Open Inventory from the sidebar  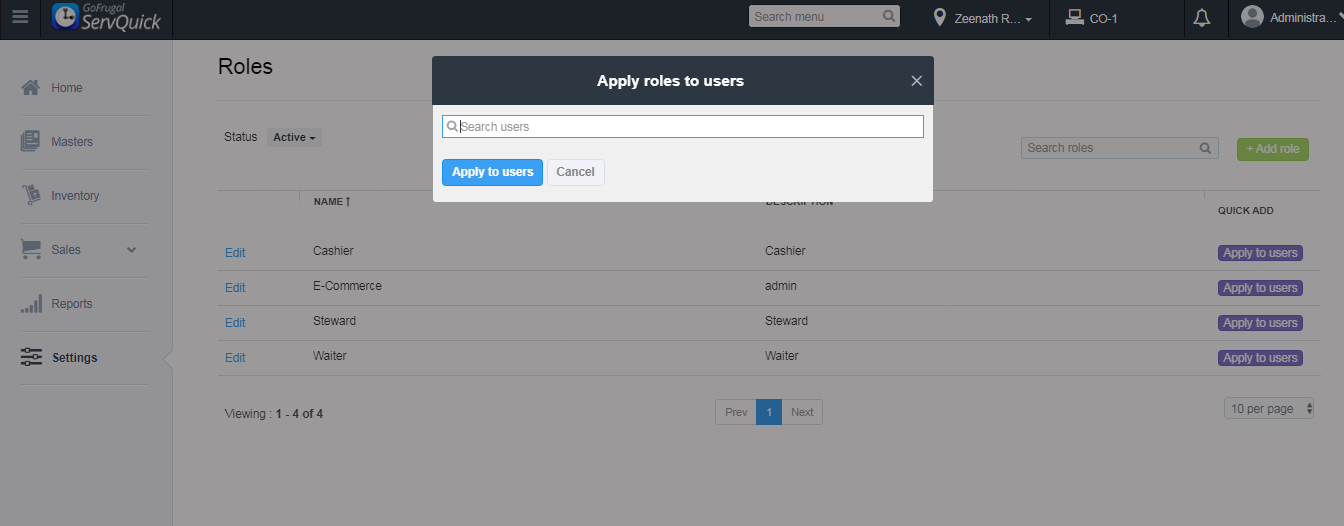[75, 196]
